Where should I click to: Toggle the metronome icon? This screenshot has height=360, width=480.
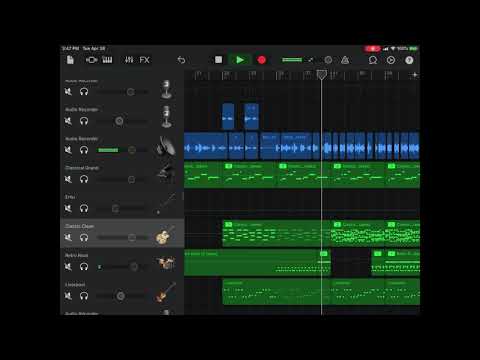[x=345, y=60]
